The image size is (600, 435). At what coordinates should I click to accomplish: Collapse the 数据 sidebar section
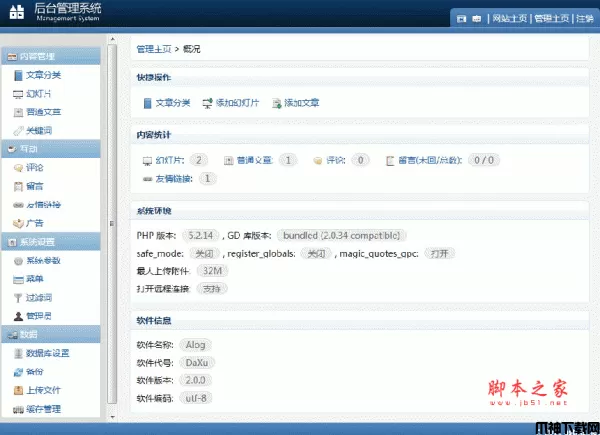pyautogui.click(x=51, y=335)
